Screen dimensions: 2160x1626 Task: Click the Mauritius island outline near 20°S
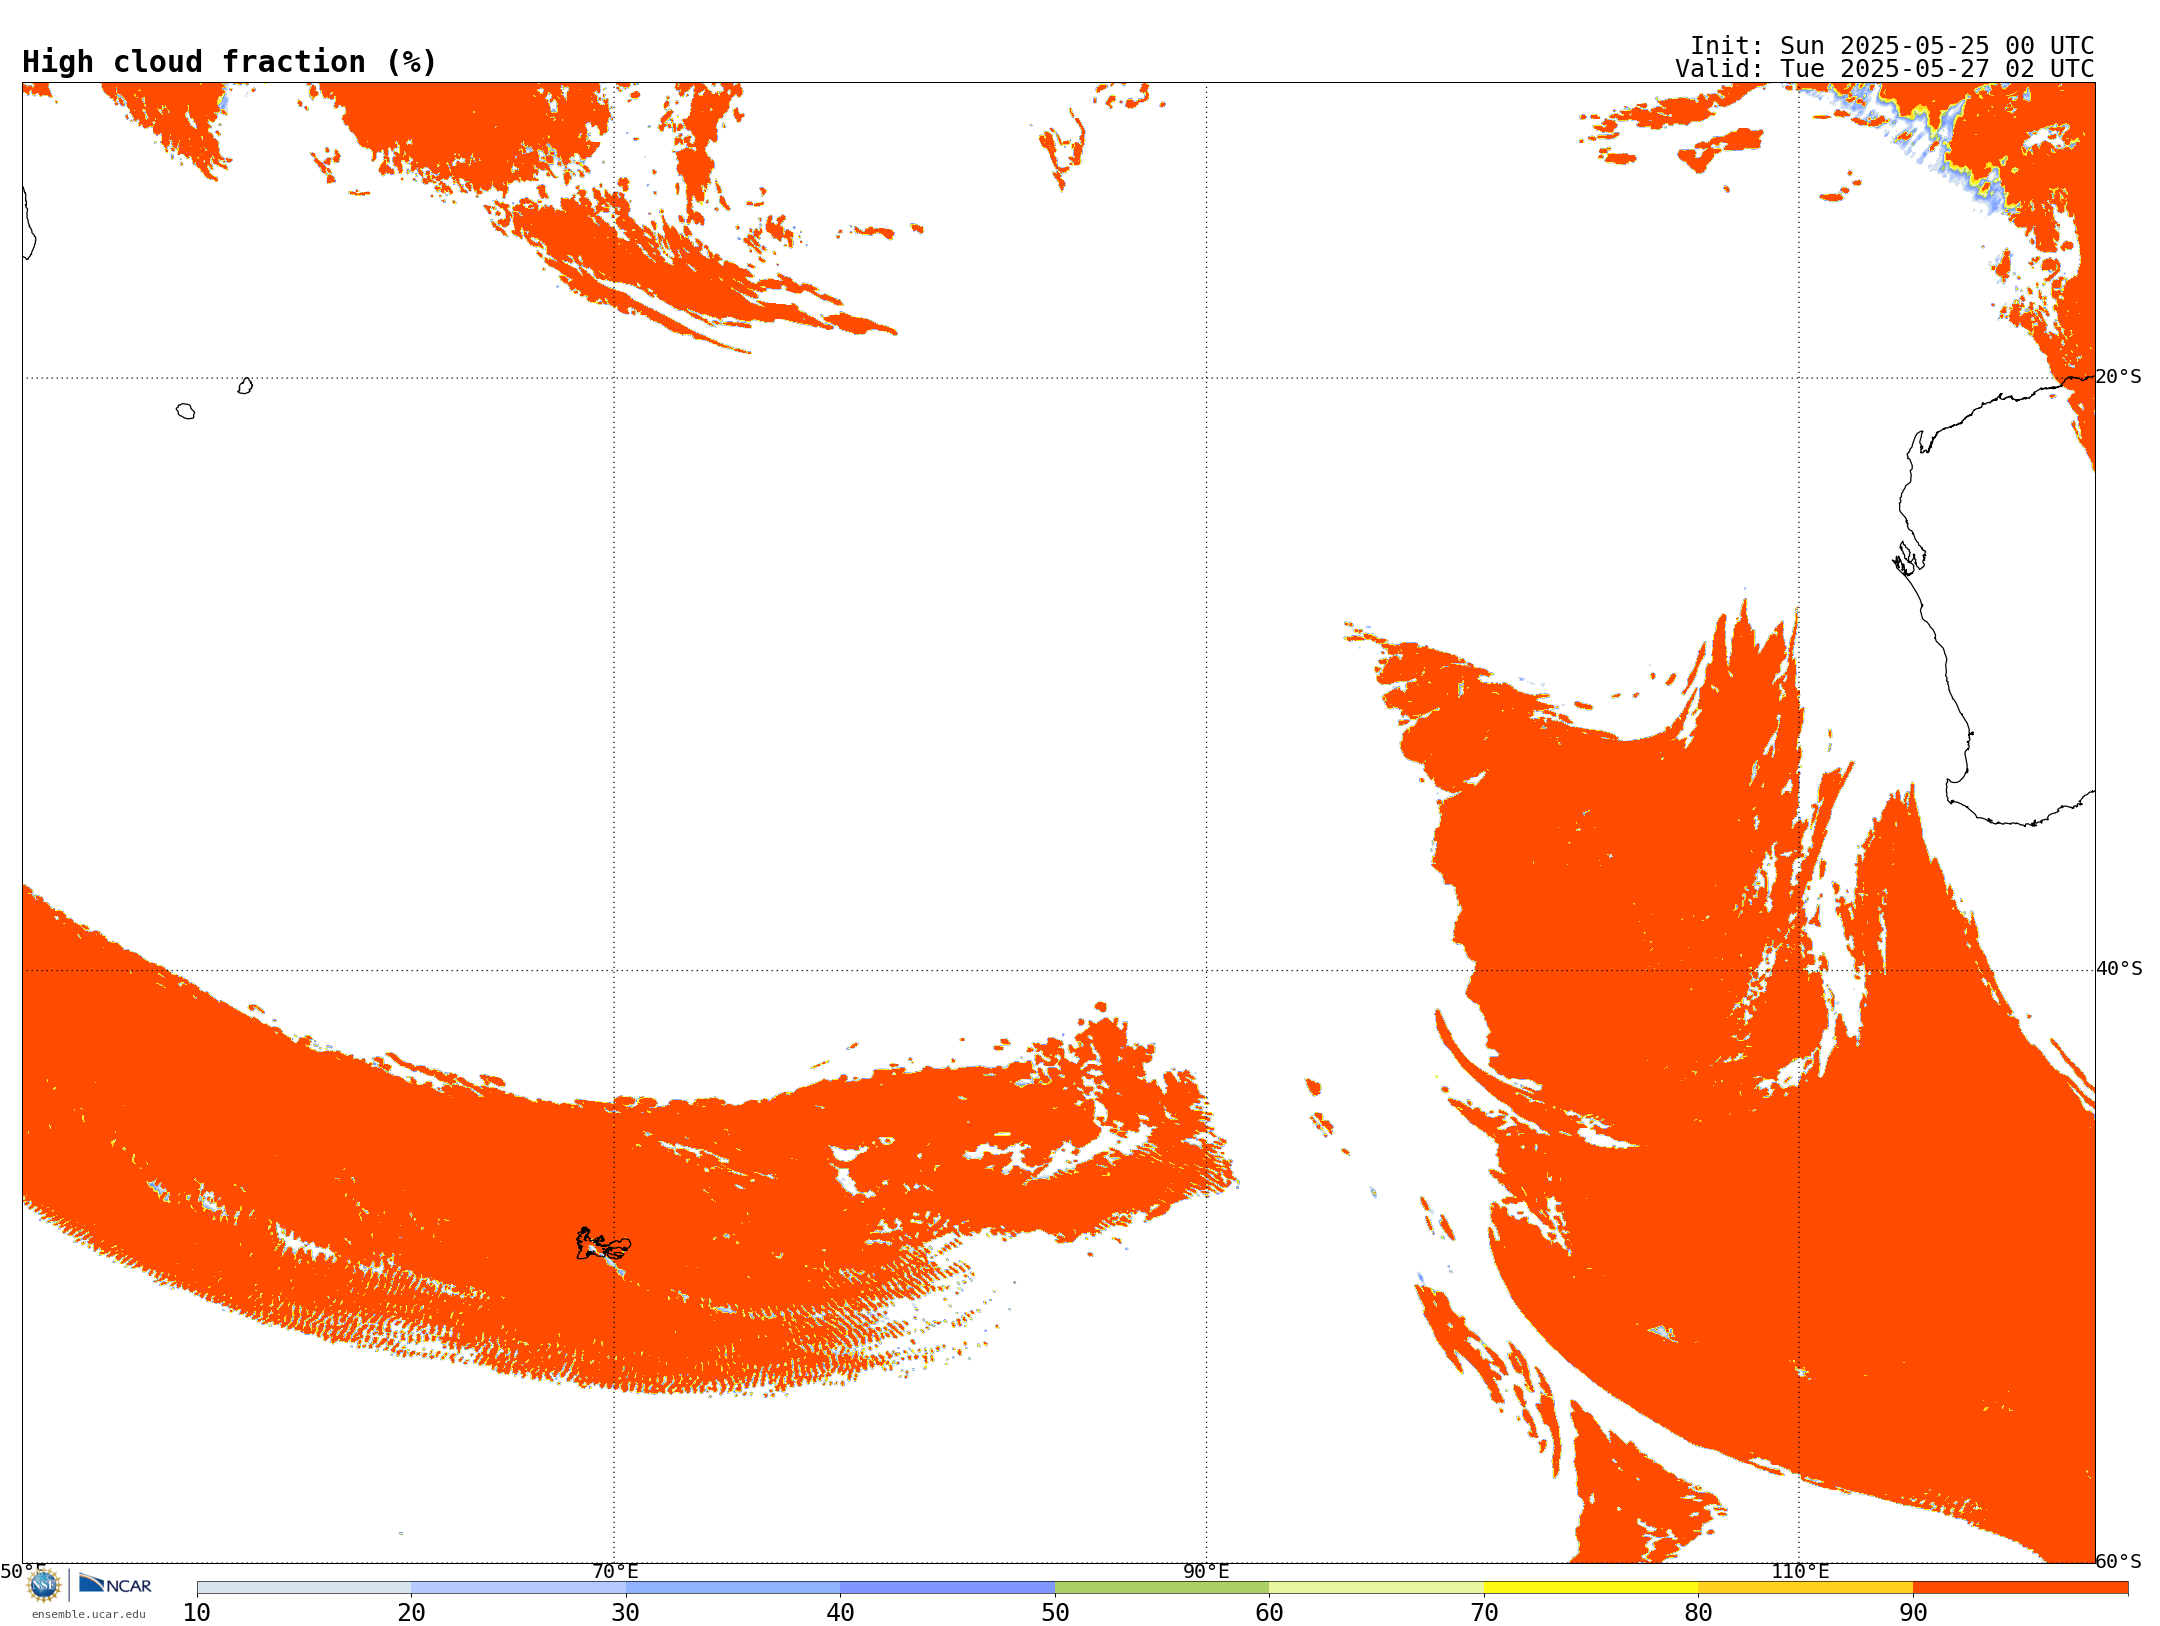245,386
